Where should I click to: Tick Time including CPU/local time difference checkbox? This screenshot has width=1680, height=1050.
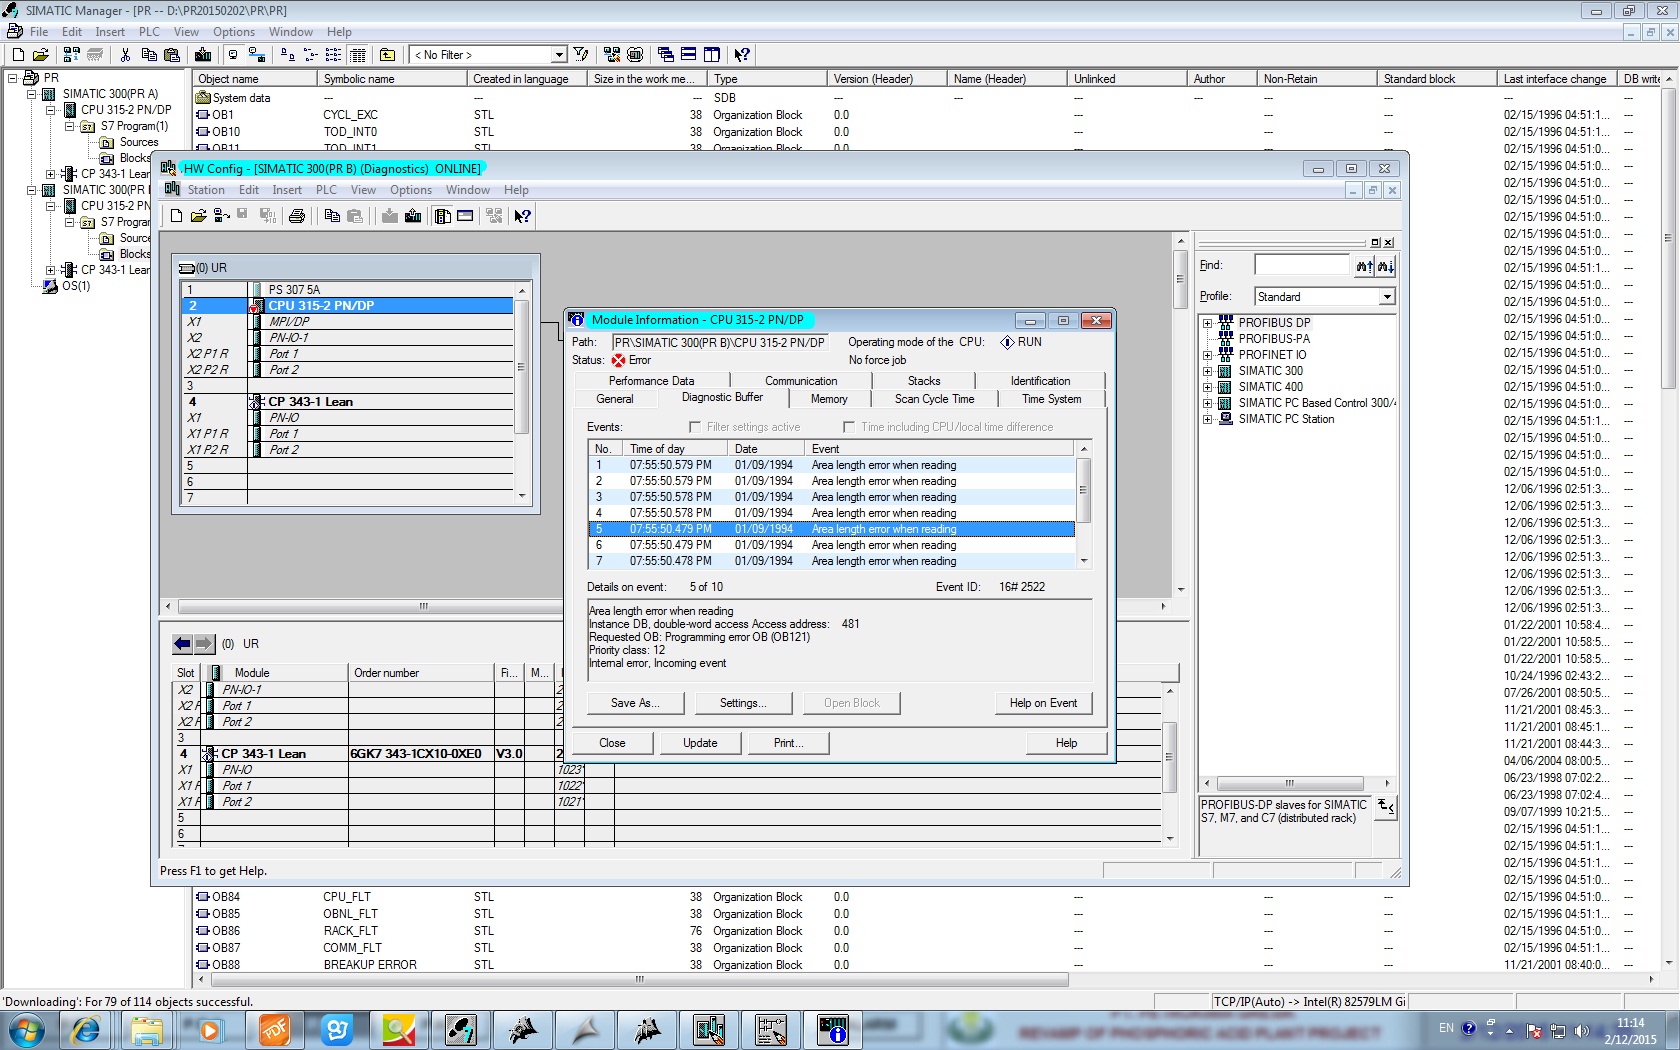[849, 427]
